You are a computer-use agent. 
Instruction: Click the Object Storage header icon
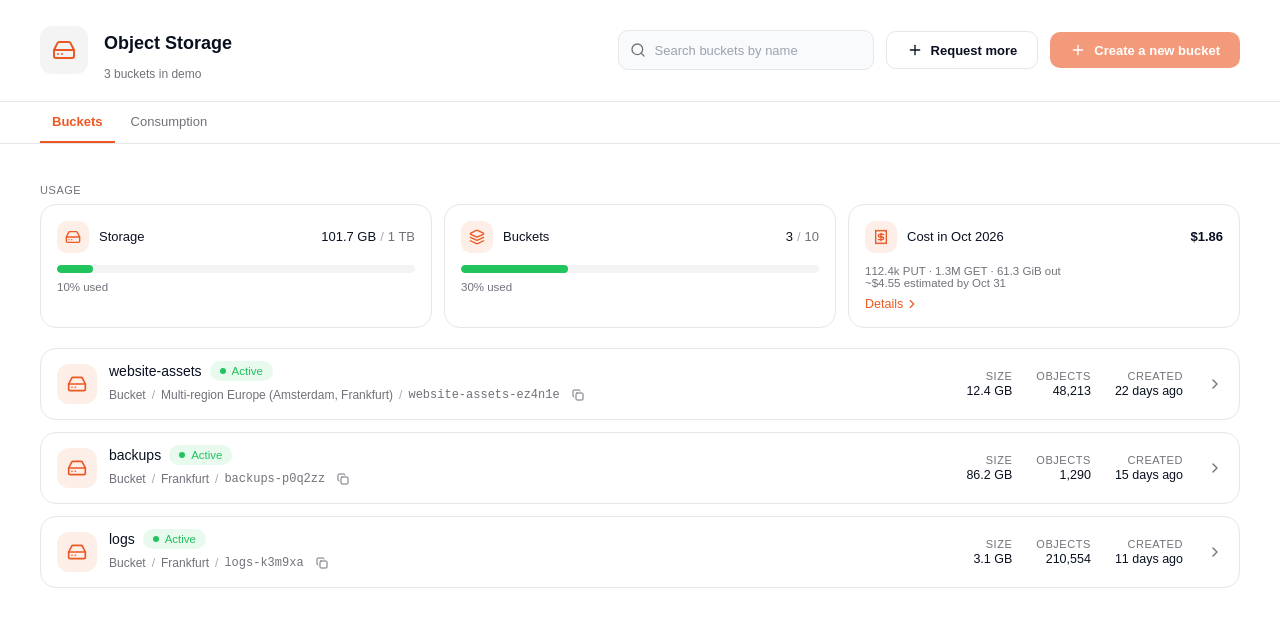pyautogui.click(x=64, y=50)
